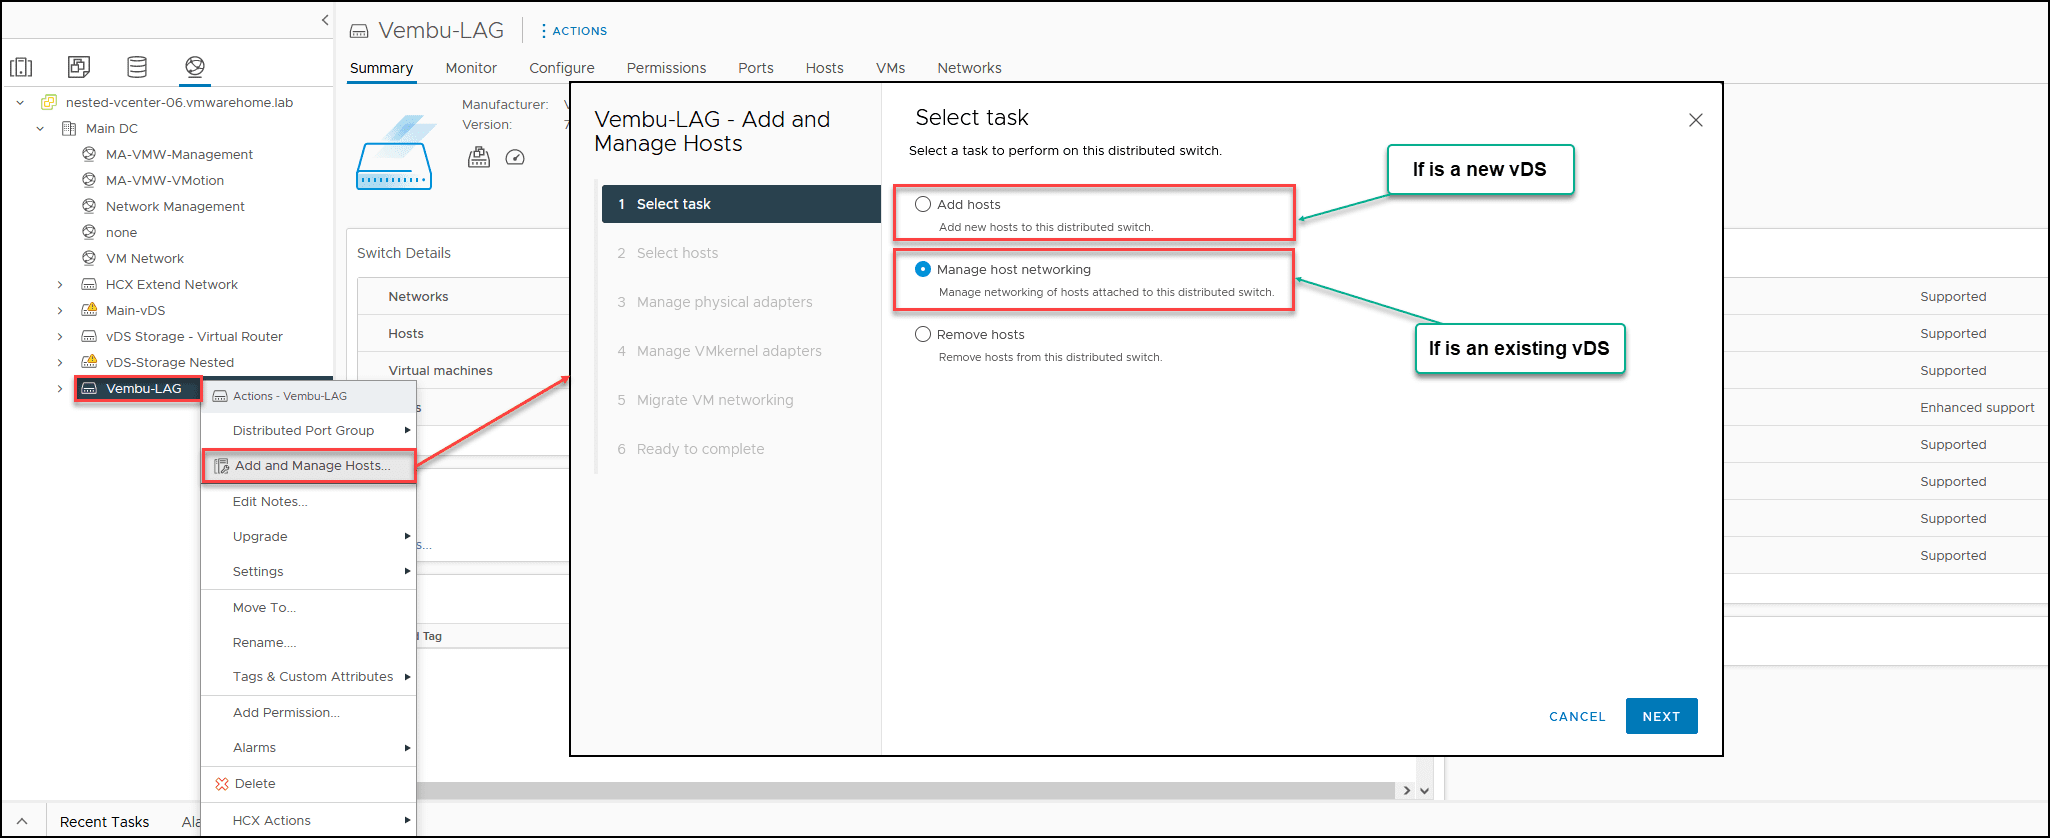Collapse the left navigator panel arrow

[325, 20]
